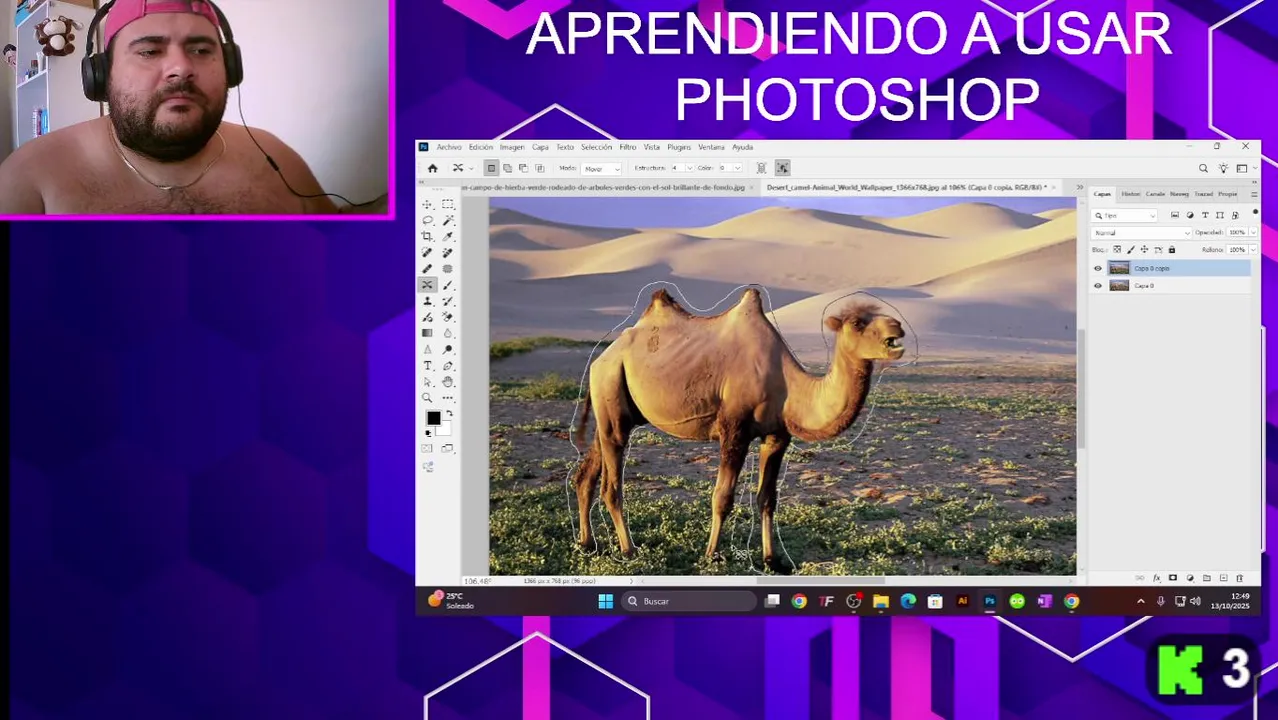The width and height of the screenshot is (1278, 720).
Task: Toggle lock image pixels brush icon
Action: coord(1131,249)
